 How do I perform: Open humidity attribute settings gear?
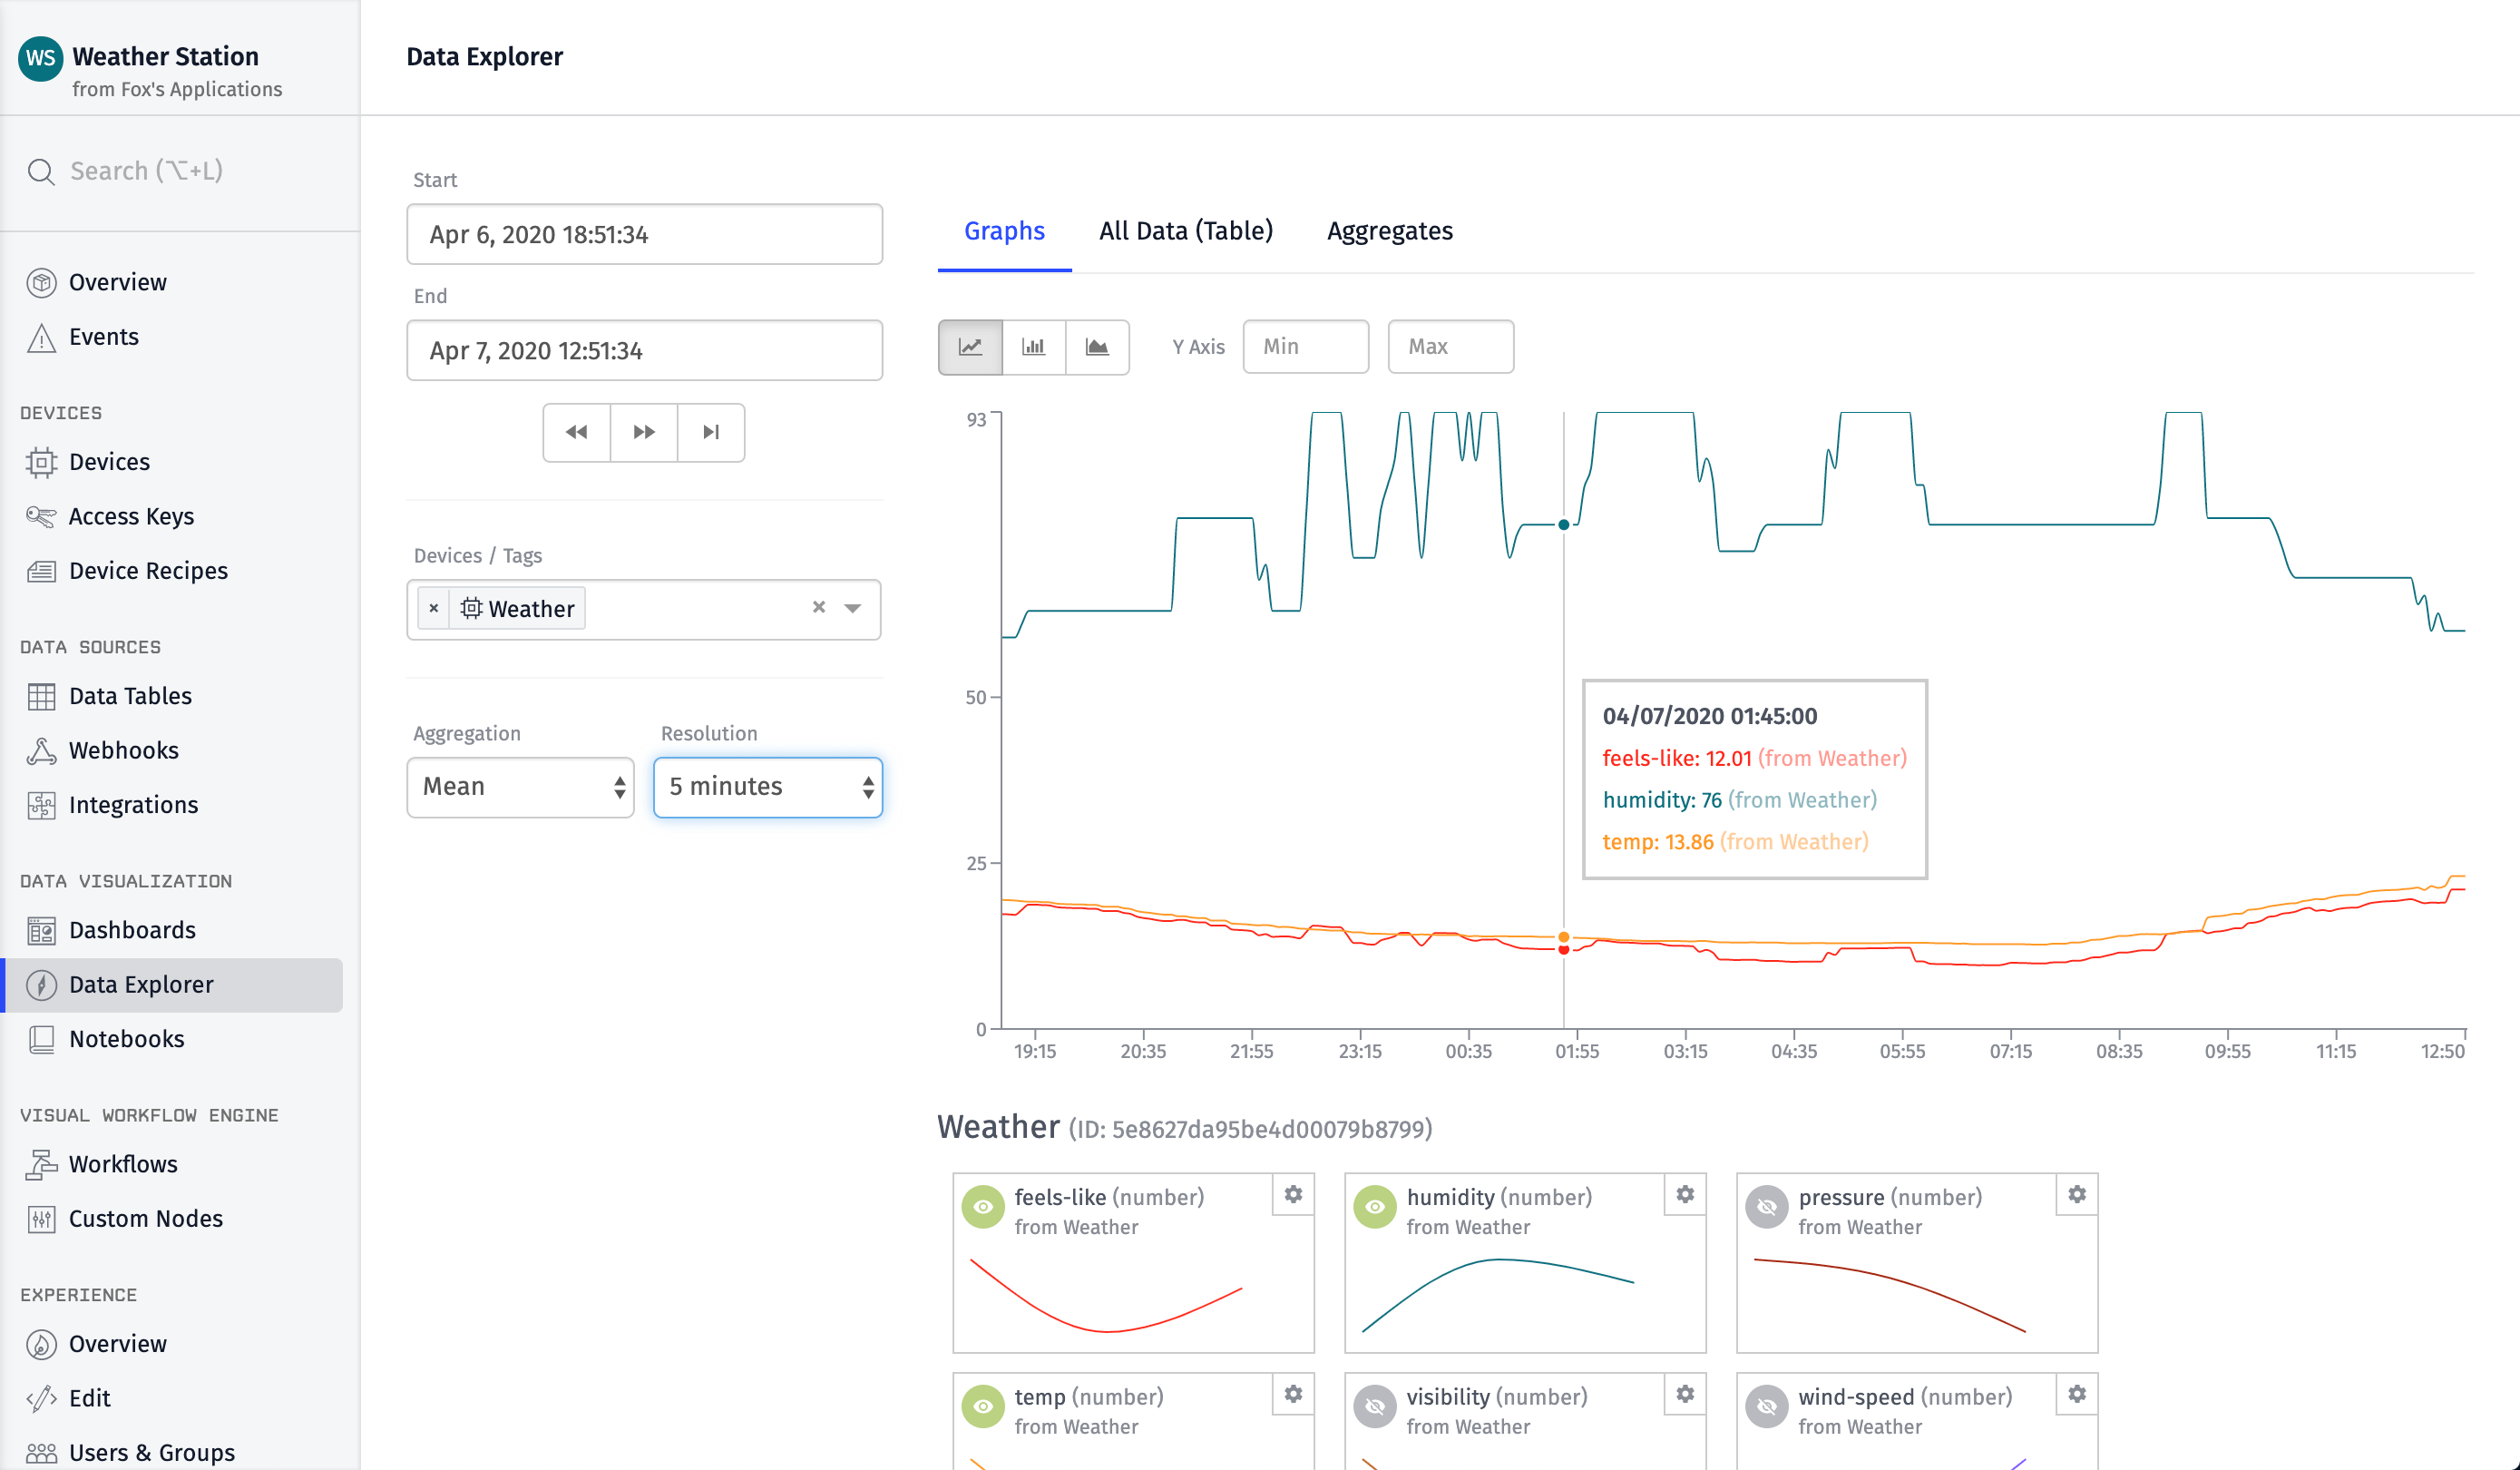coord(1685,1195)
